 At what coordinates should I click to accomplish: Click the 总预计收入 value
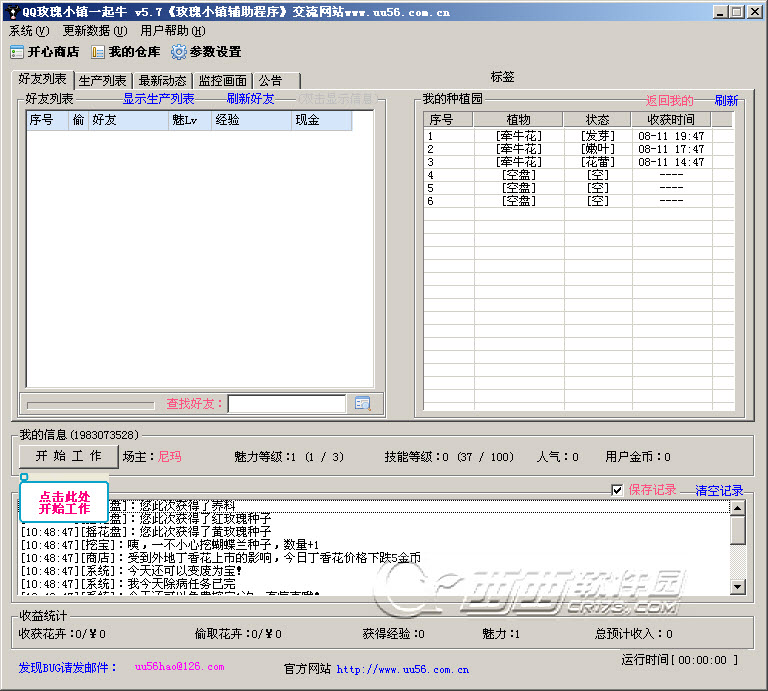pos(669,634)
